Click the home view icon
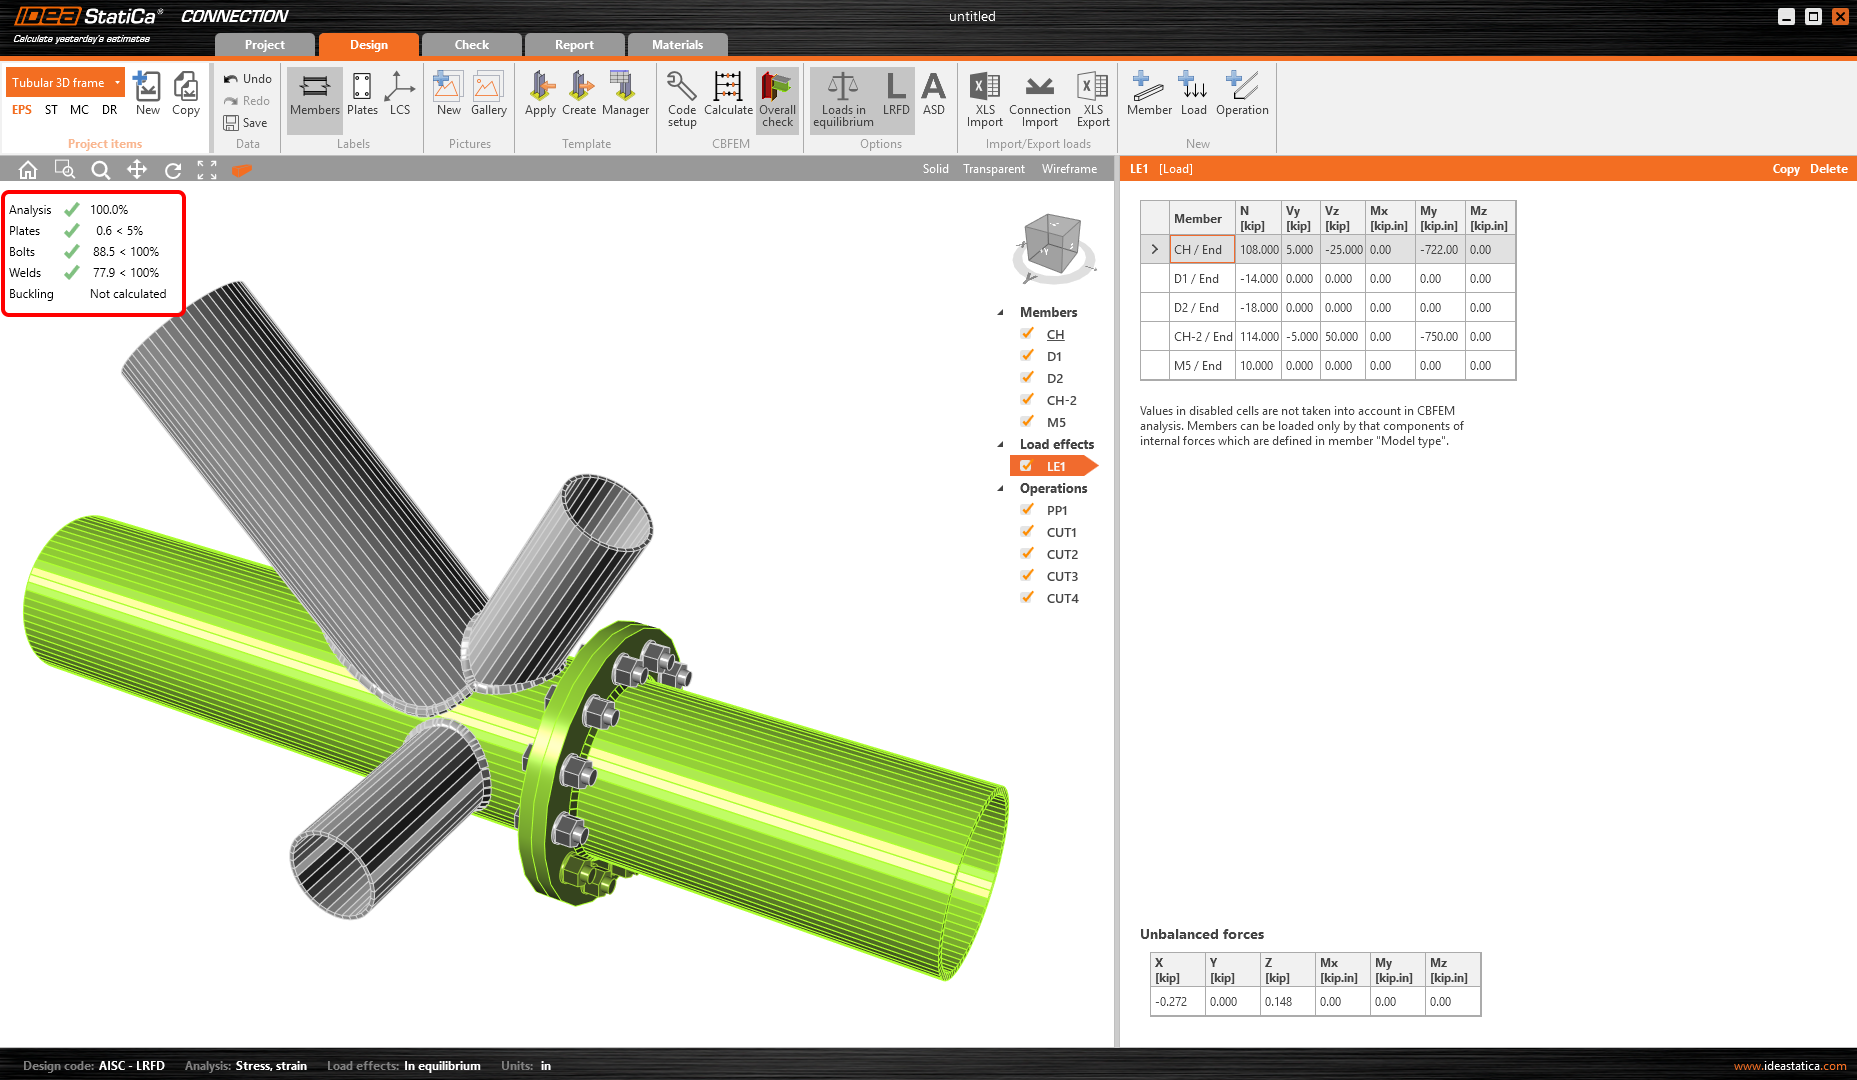 (28, 170)
